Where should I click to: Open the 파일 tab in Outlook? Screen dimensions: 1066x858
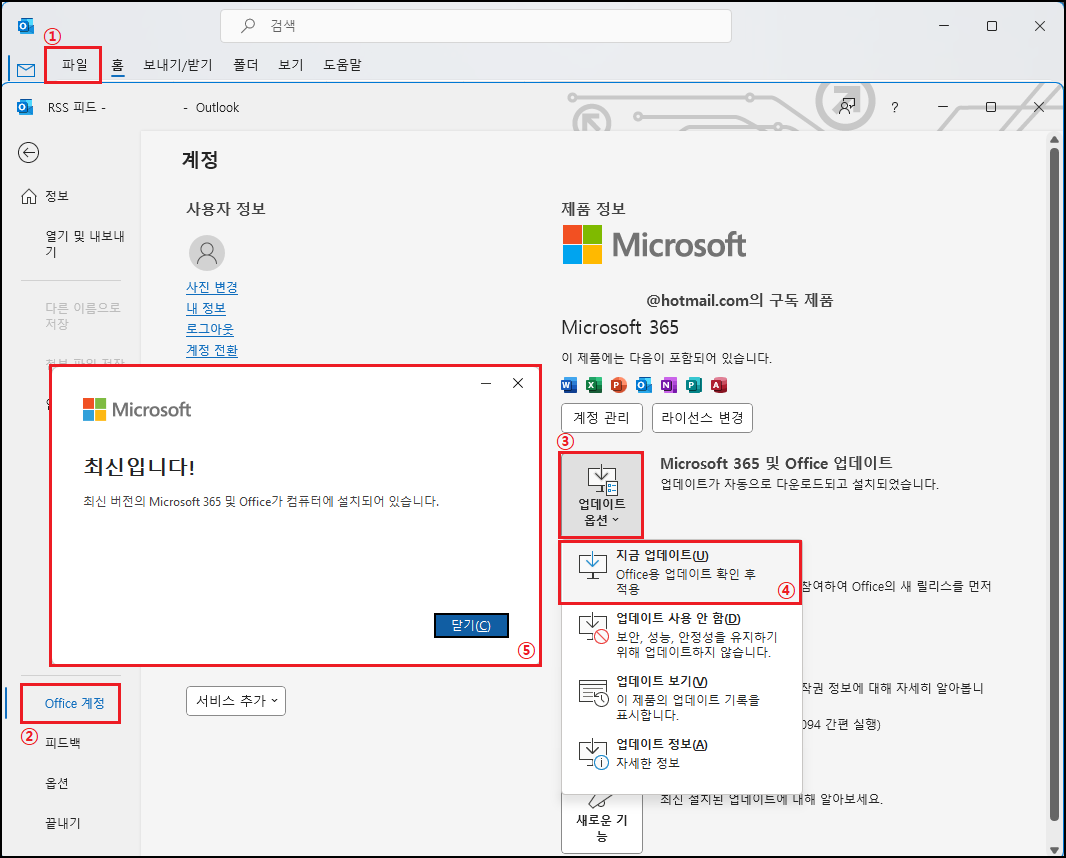[74, 65]
